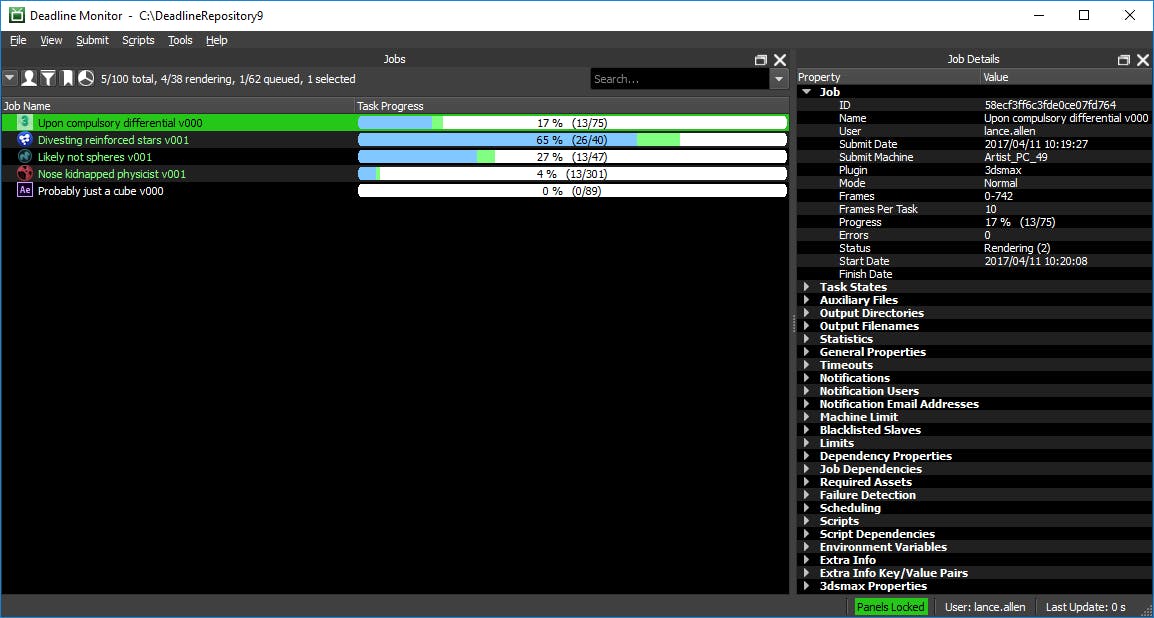Click in the Jobs Search field

coord(680,79)
